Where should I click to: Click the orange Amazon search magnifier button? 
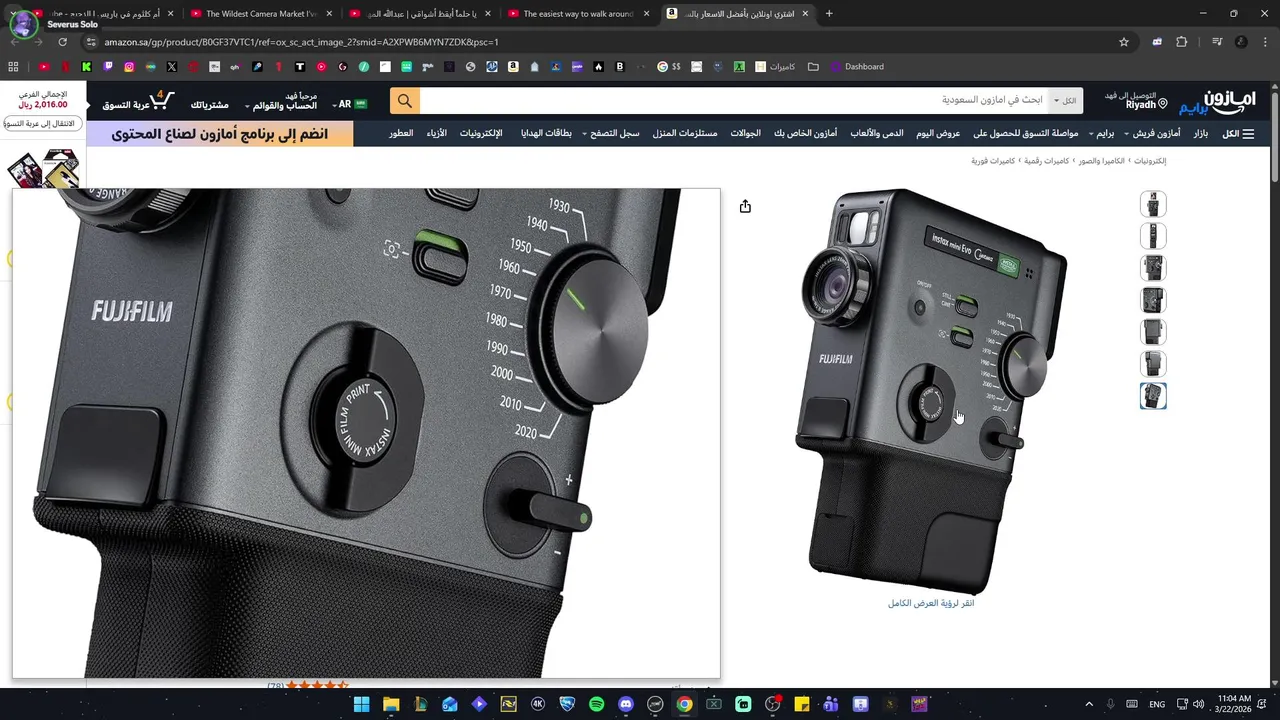405,101
